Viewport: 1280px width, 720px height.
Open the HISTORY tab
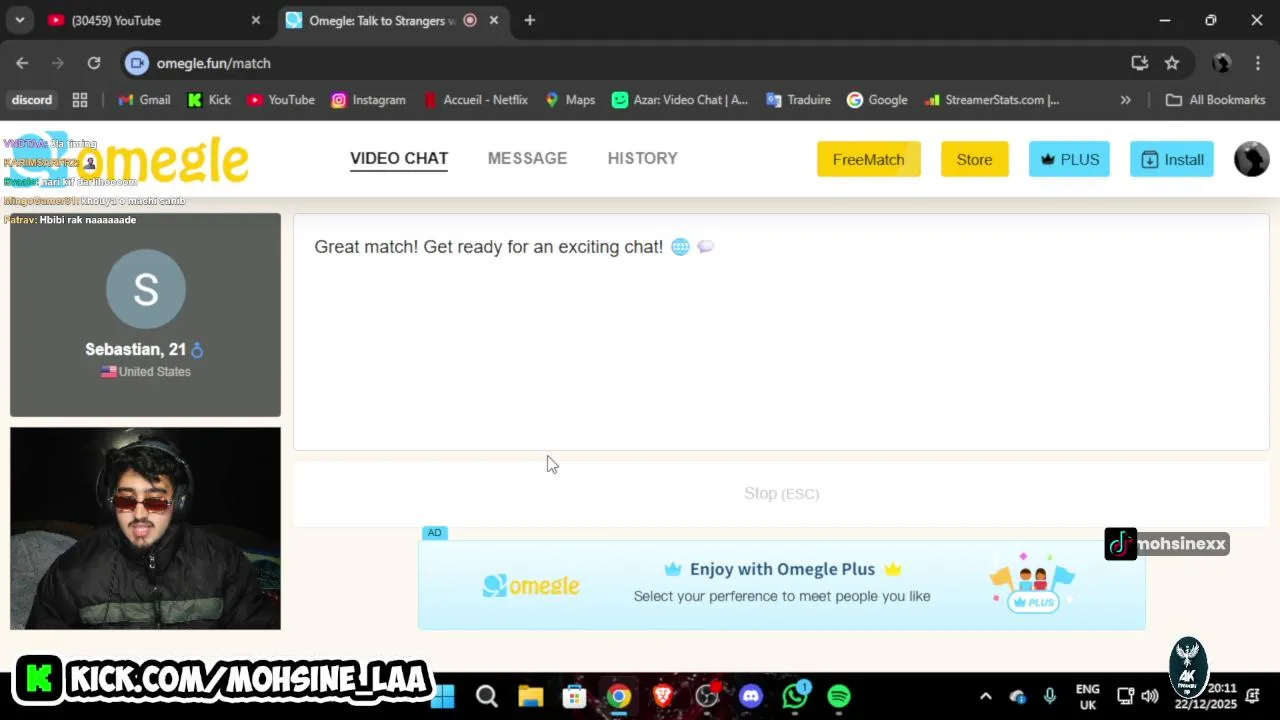click(x=642, y=158)
